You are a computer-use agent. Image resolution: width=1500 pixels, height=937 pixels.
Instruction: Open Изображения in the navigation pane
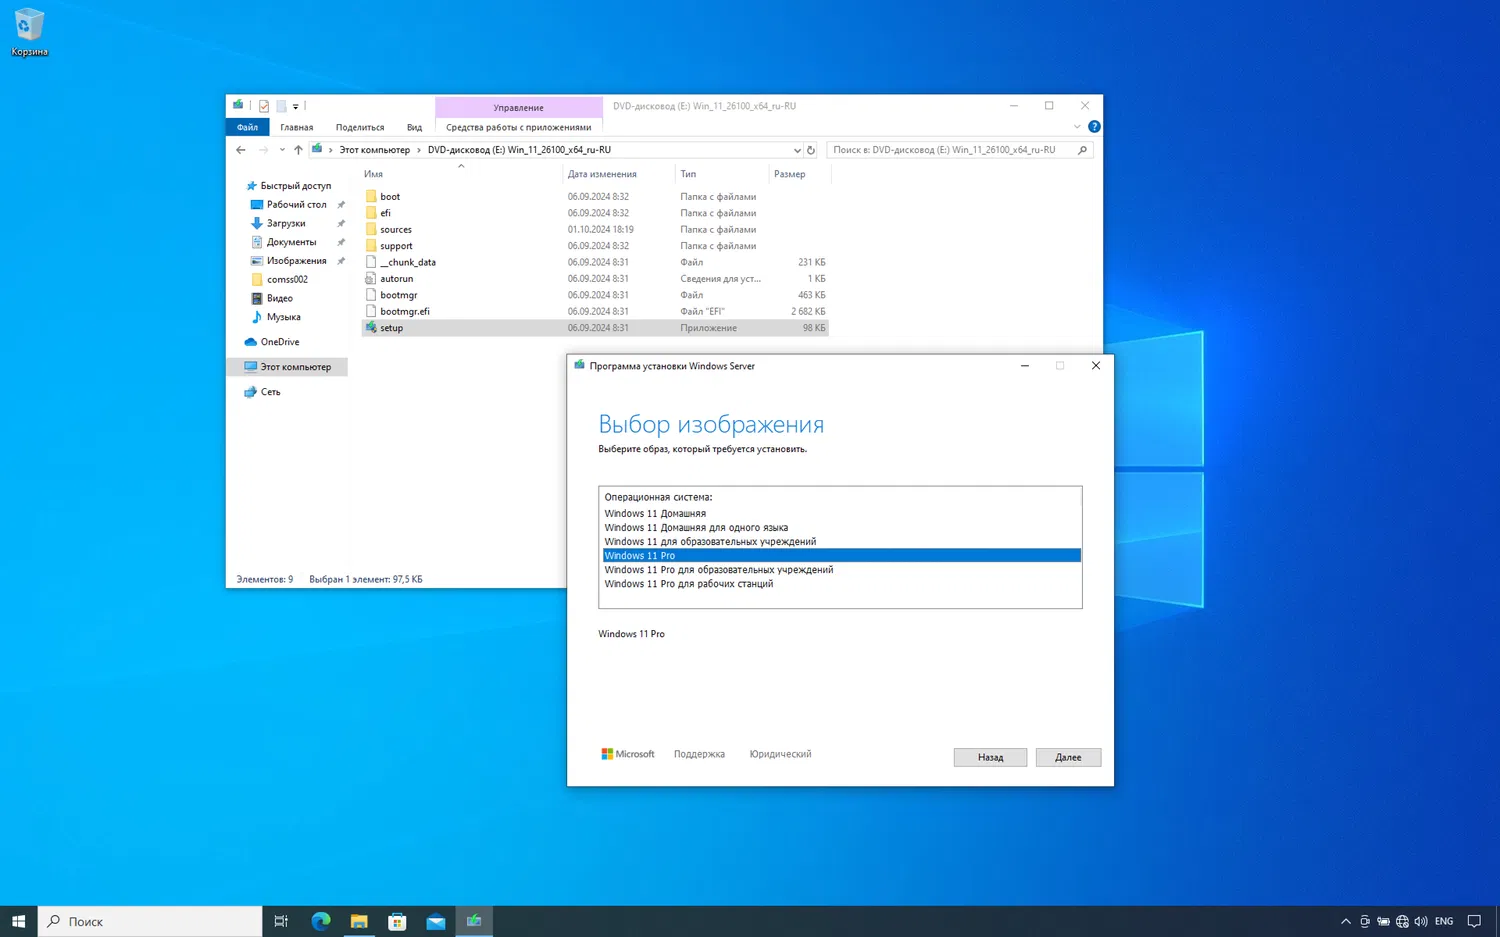(296, 261)
